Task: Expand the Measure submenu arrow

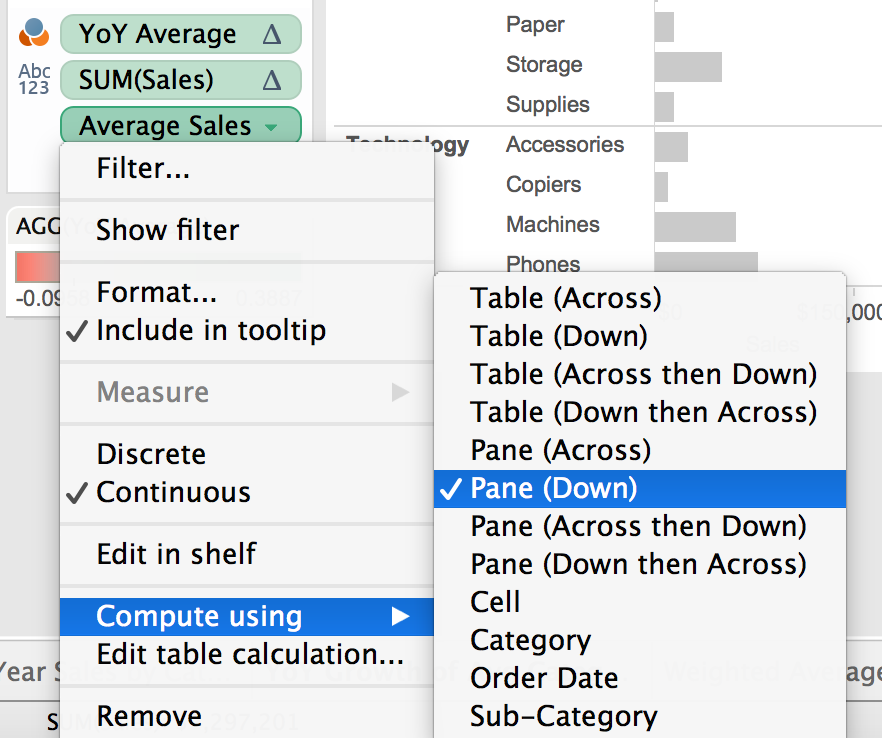Action: [x=400, y=392]
